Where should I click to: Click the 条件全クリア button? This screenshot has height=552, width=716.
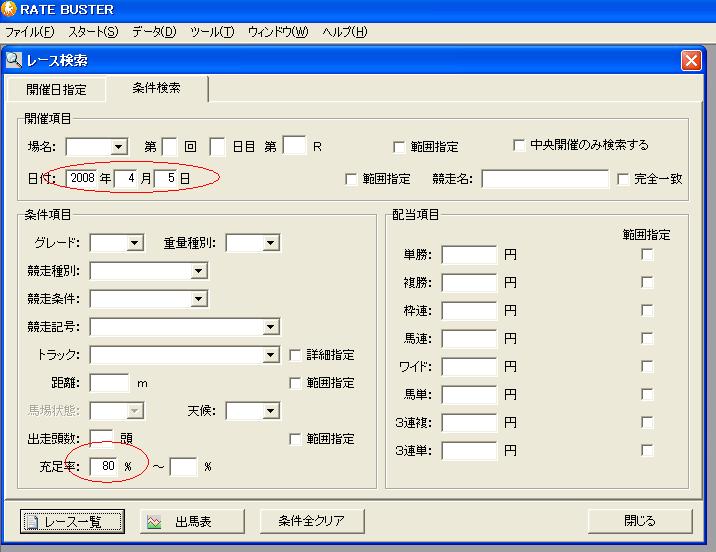[x=312, y=521]
